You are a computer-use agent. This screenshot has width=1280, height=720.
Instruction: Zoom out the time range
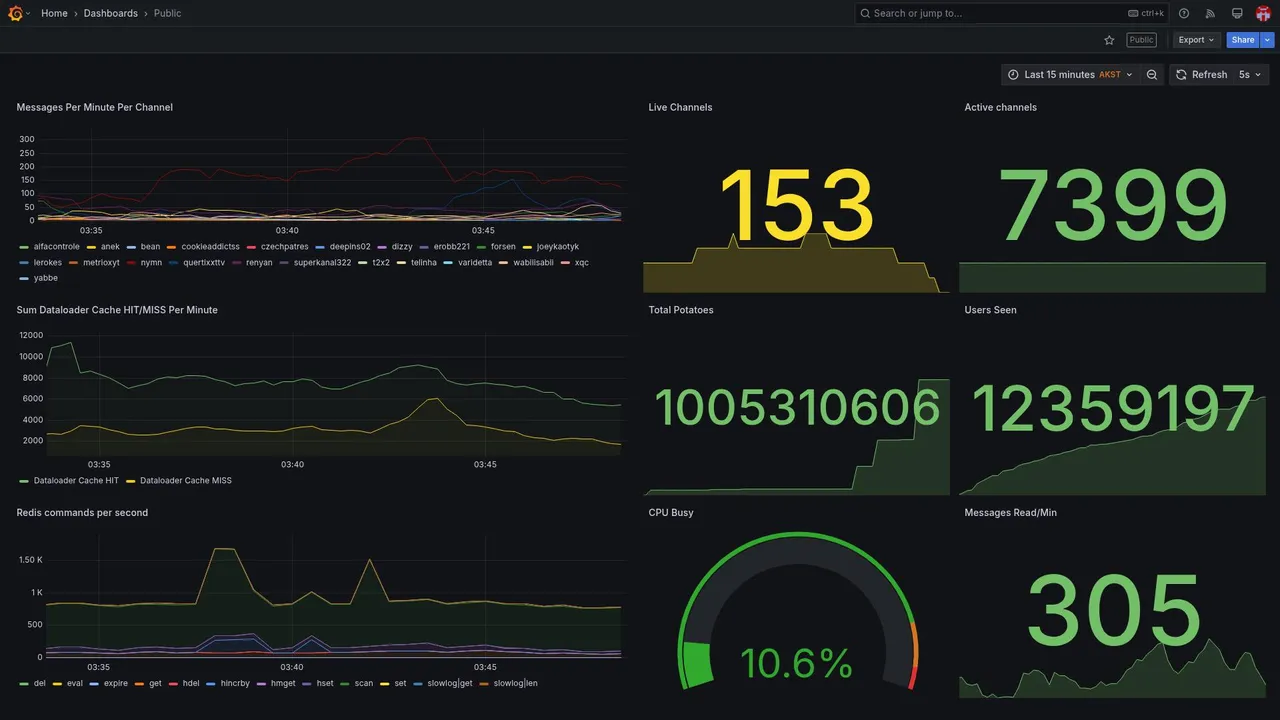coord(1152,75)
